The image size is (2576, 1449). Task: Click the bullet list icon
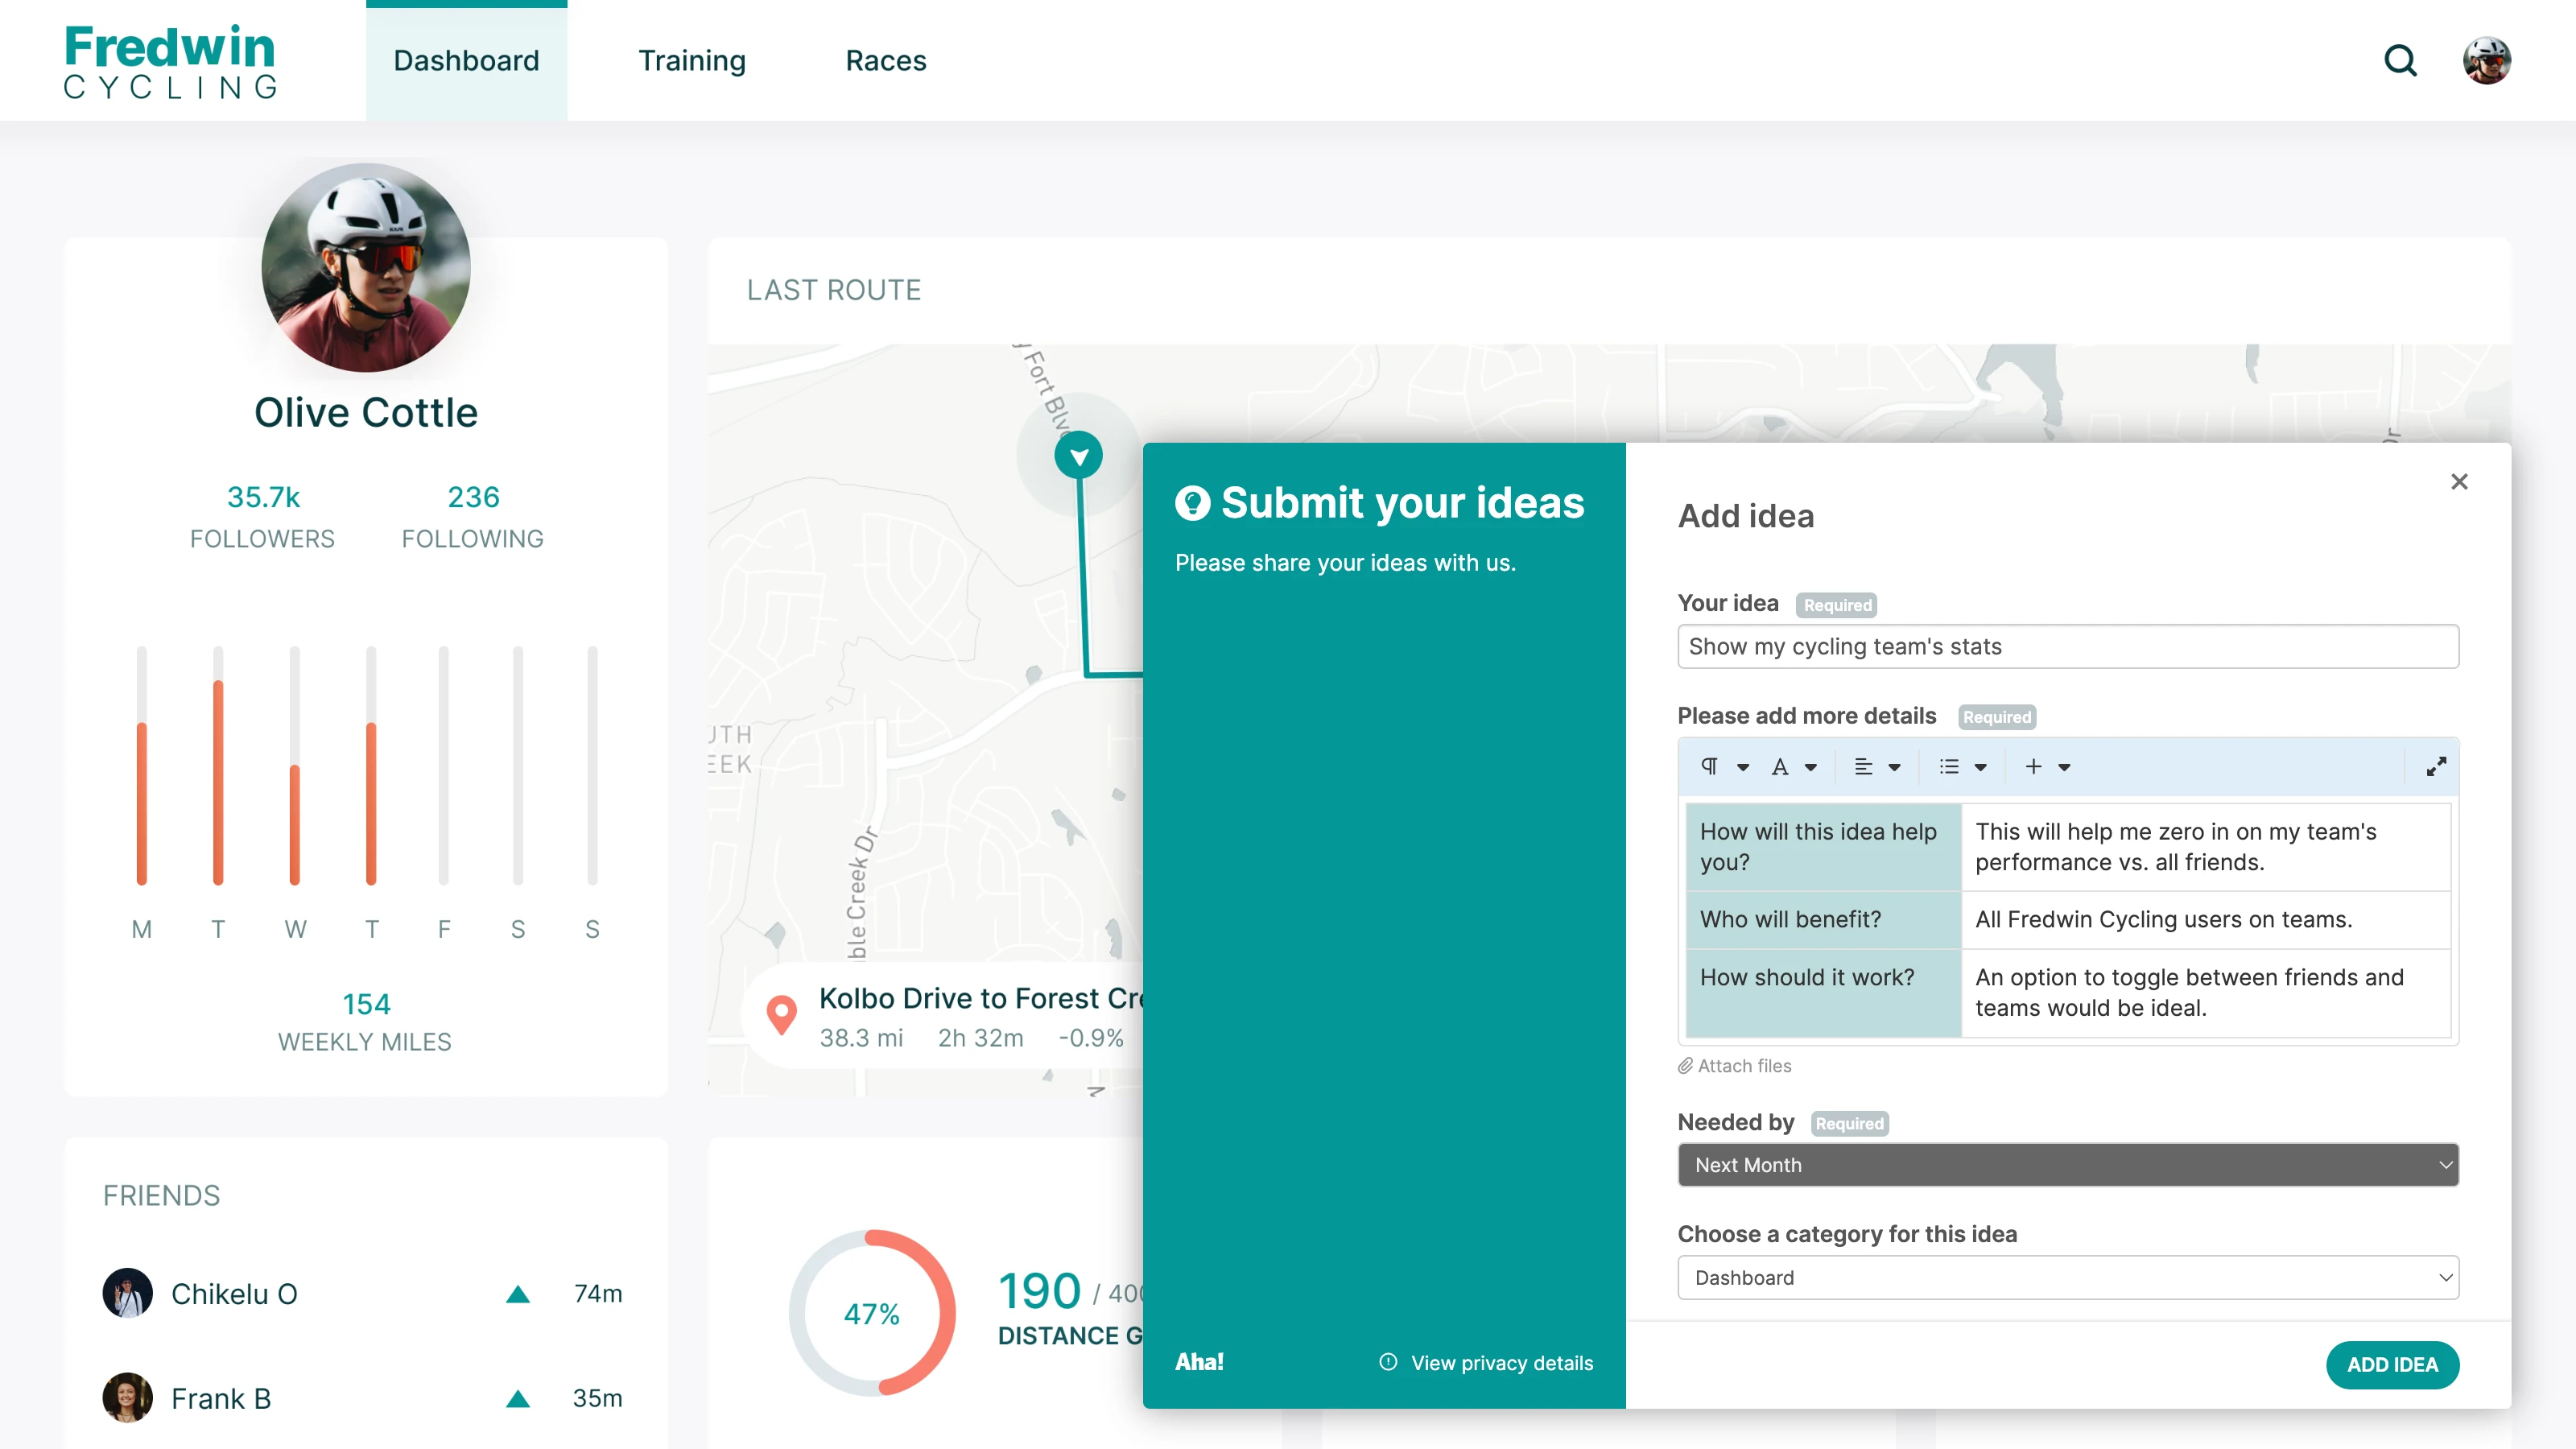[x=1949, y=767]
